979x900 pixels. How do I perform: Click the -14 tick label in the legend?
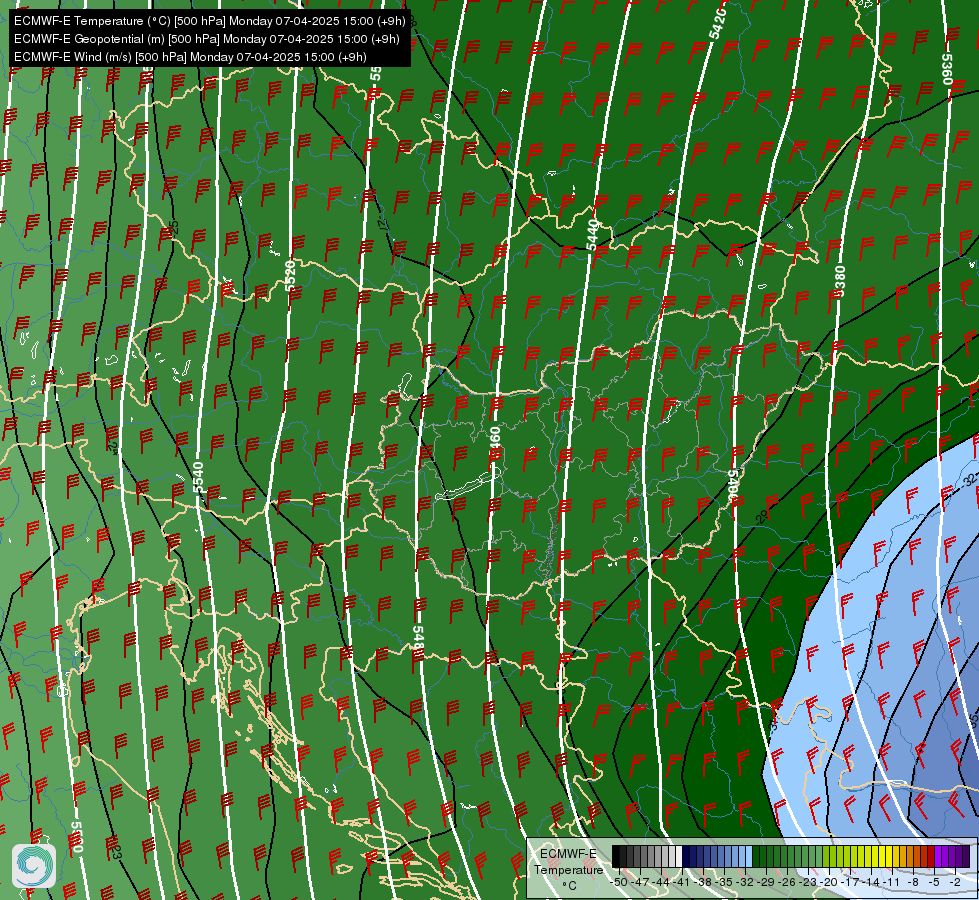point(871,882)
